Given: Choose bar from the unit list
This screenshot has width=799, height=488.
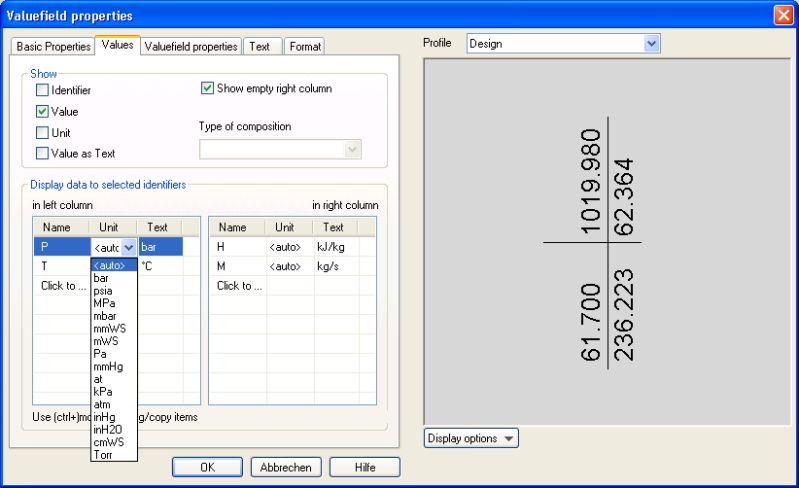Looking at the screenshot, I should pyautogui.click(x=114, y=278).
